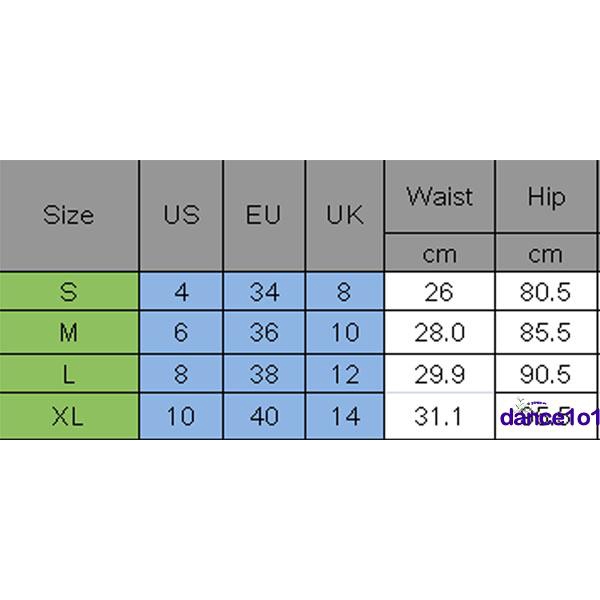Image resolution: width=600 pixels, height=600 pixels.
Task: Select the green XL size cell
Action: click(69, 416)
